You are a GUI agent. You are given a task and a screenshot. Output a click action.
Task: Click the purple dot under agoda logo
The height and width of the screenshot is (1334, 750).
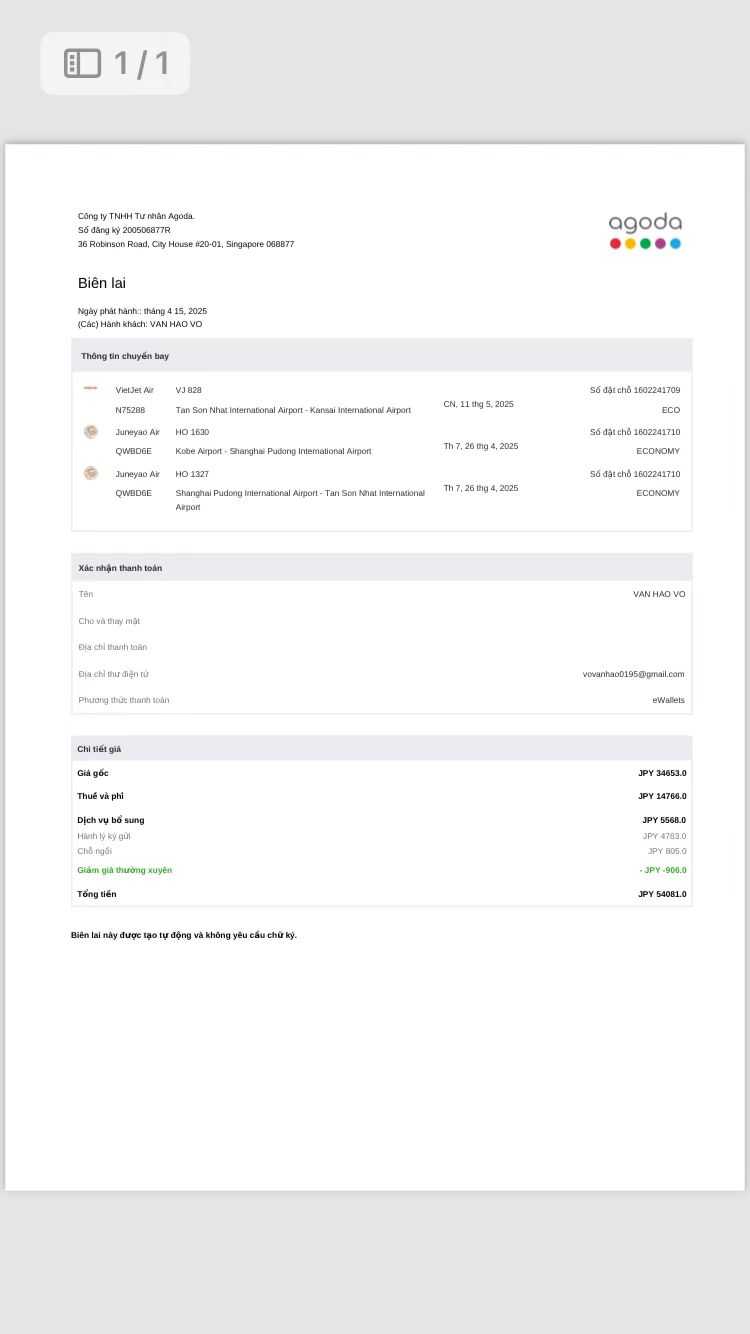pos(660,244)
